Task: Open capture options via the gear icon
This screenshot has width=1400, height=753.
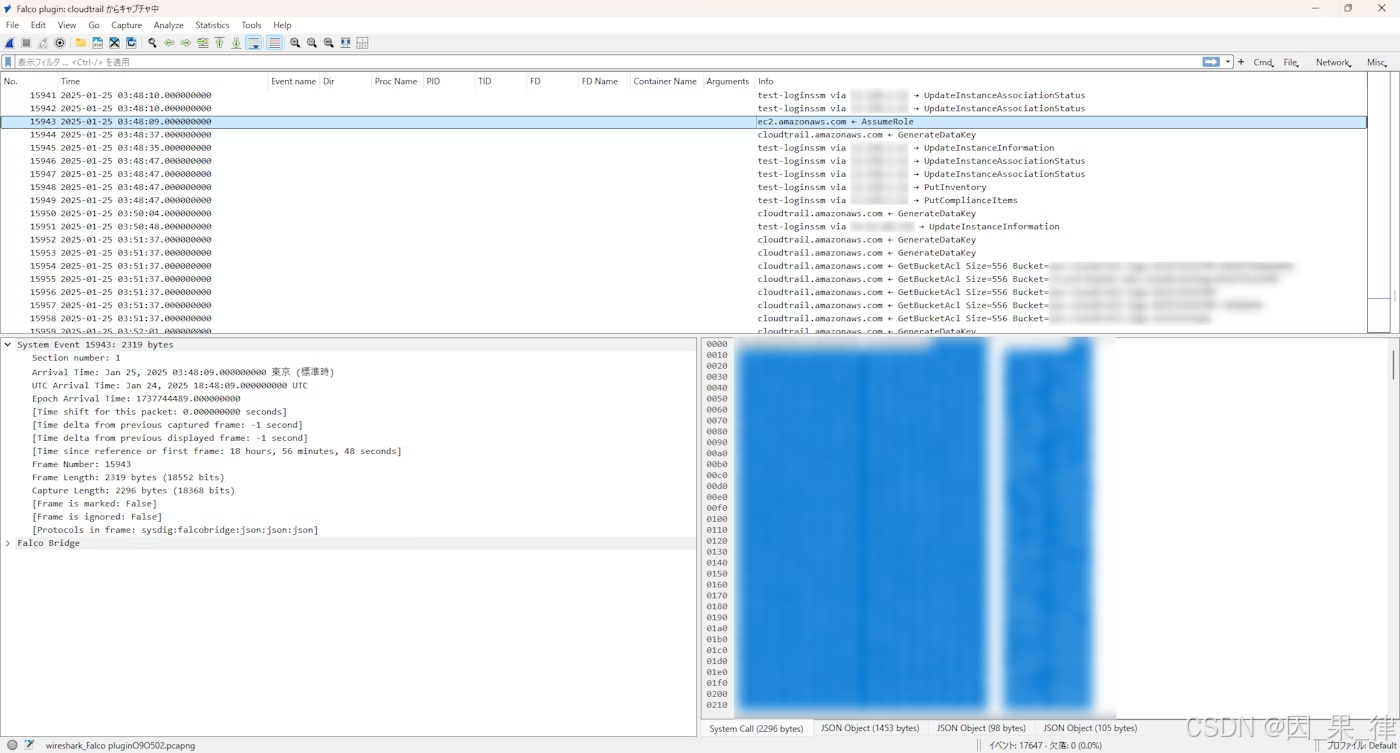Action: (60, 42)
